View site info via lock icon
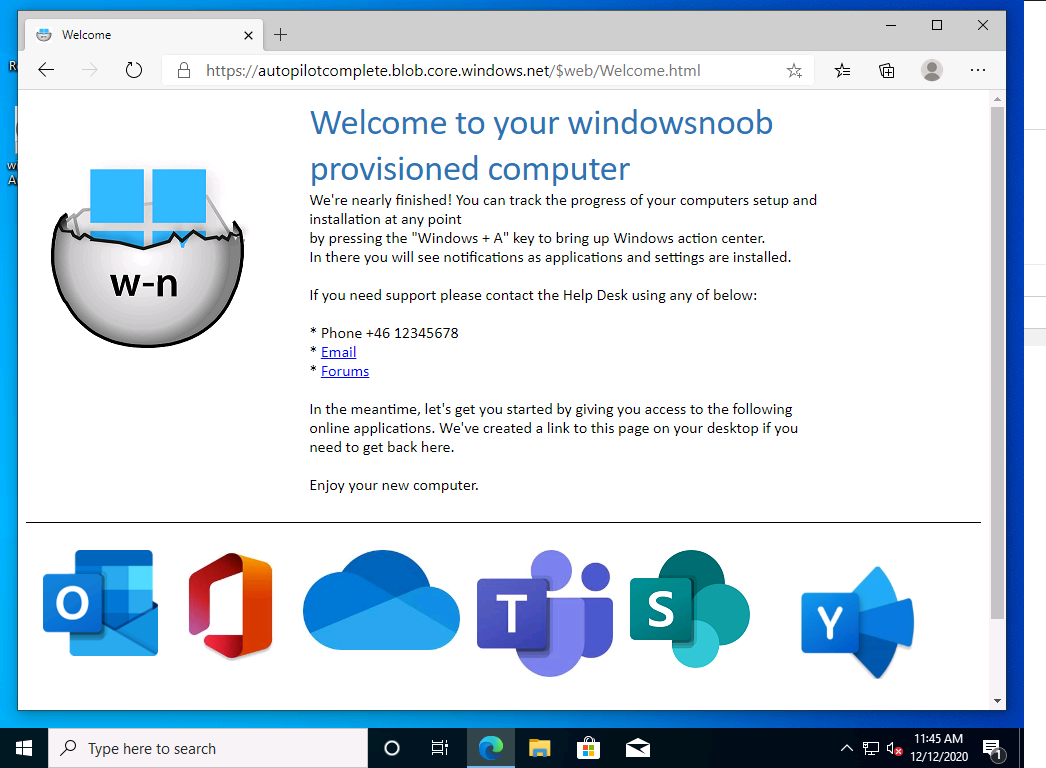Viewport: 1046px width, 768px height. [184, 71]
